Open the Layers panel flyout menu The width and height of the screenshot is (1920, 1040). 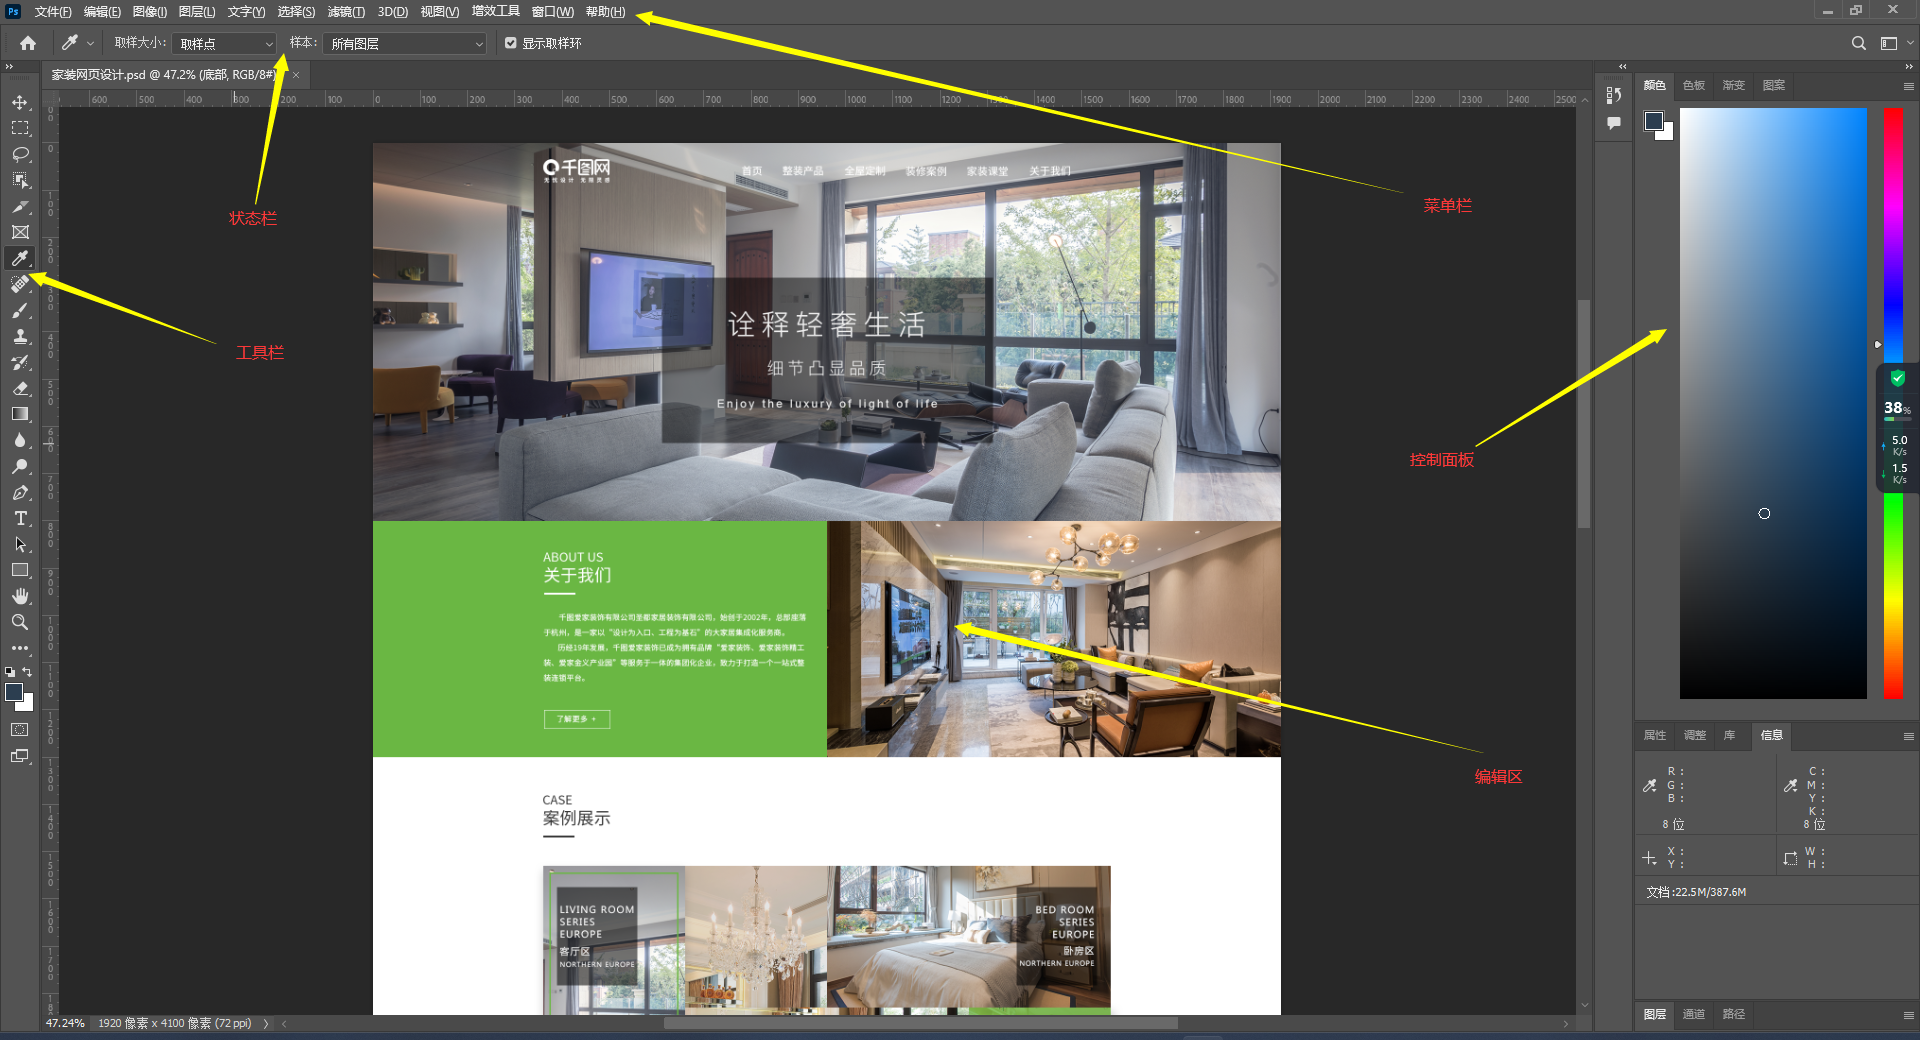[1908, 1015]
